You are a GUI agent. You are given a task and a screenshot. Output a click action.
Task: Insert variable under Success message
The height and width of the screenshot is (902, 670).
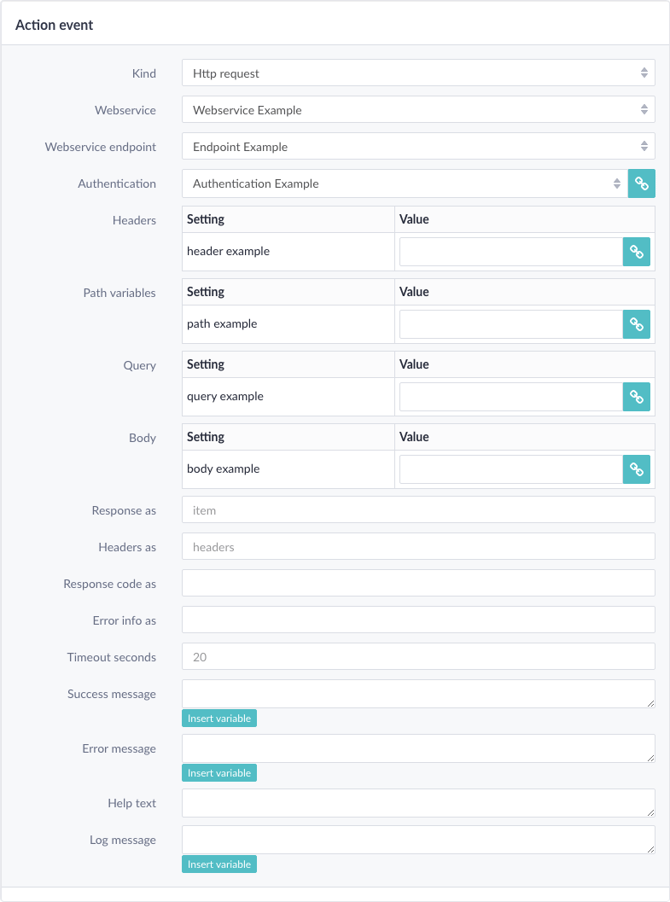point(219,718)
